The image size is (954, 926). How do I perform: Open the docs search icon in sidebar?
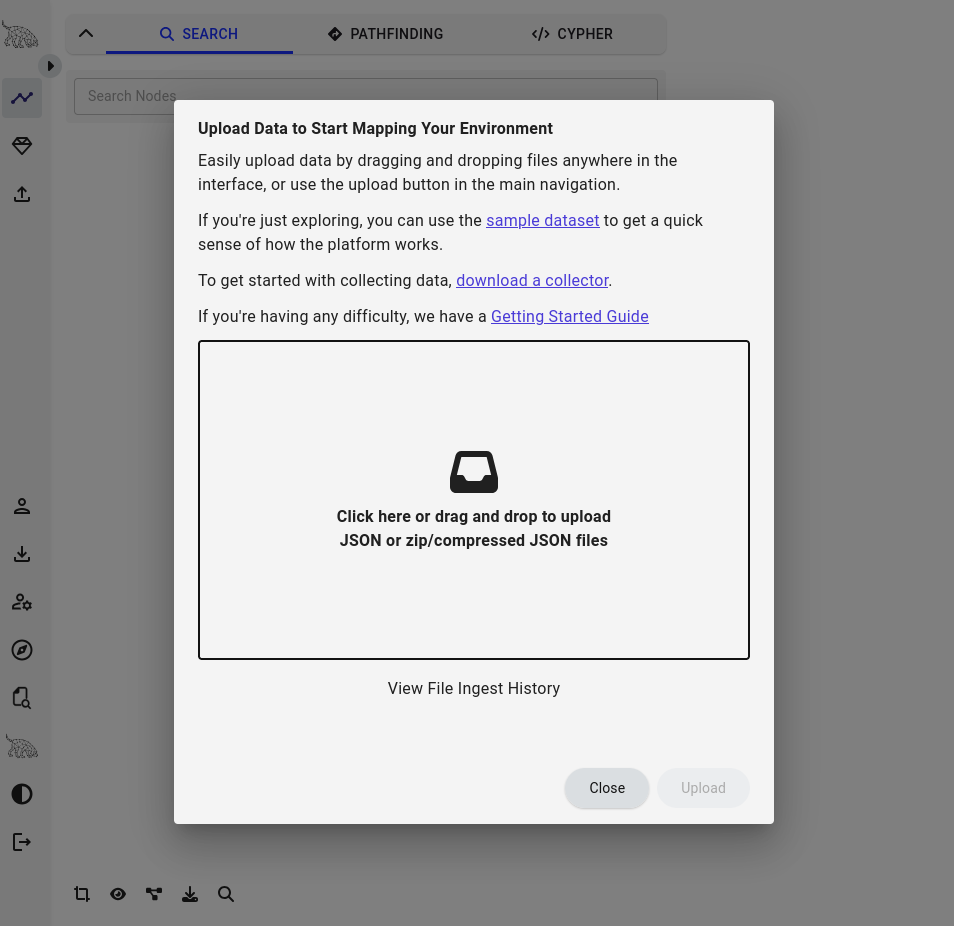pos(22,698)
